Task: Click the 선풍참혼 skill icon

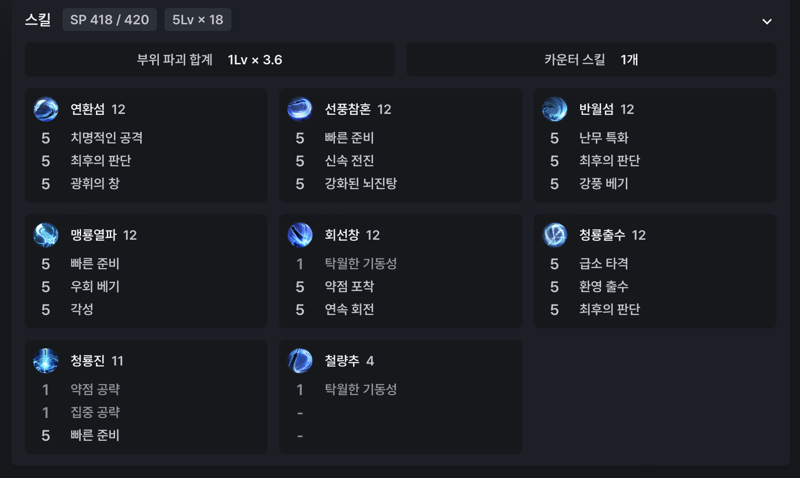Action: [x=300, y=109]
